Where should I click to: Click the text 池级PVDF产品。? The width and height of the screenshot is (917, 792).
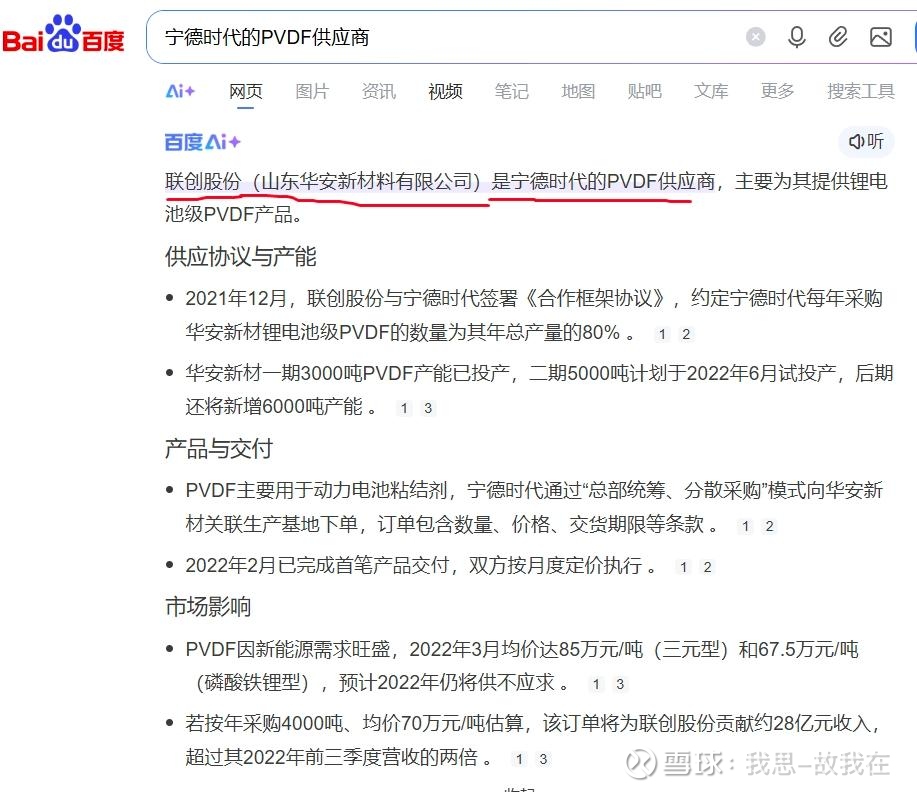point(234,214)
